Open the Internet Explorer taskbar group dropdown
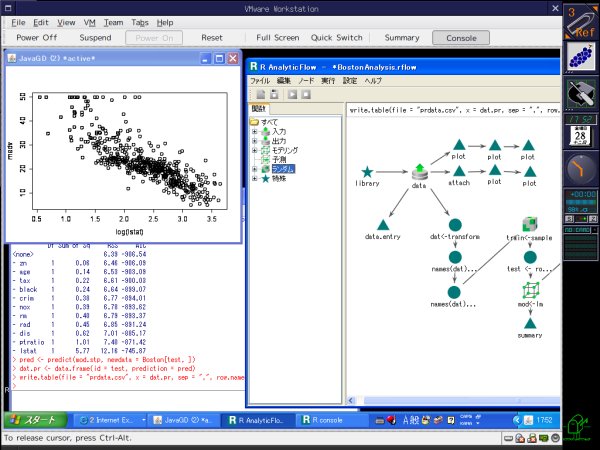Viewport: 600px width, 450px height. coord(143,420)
